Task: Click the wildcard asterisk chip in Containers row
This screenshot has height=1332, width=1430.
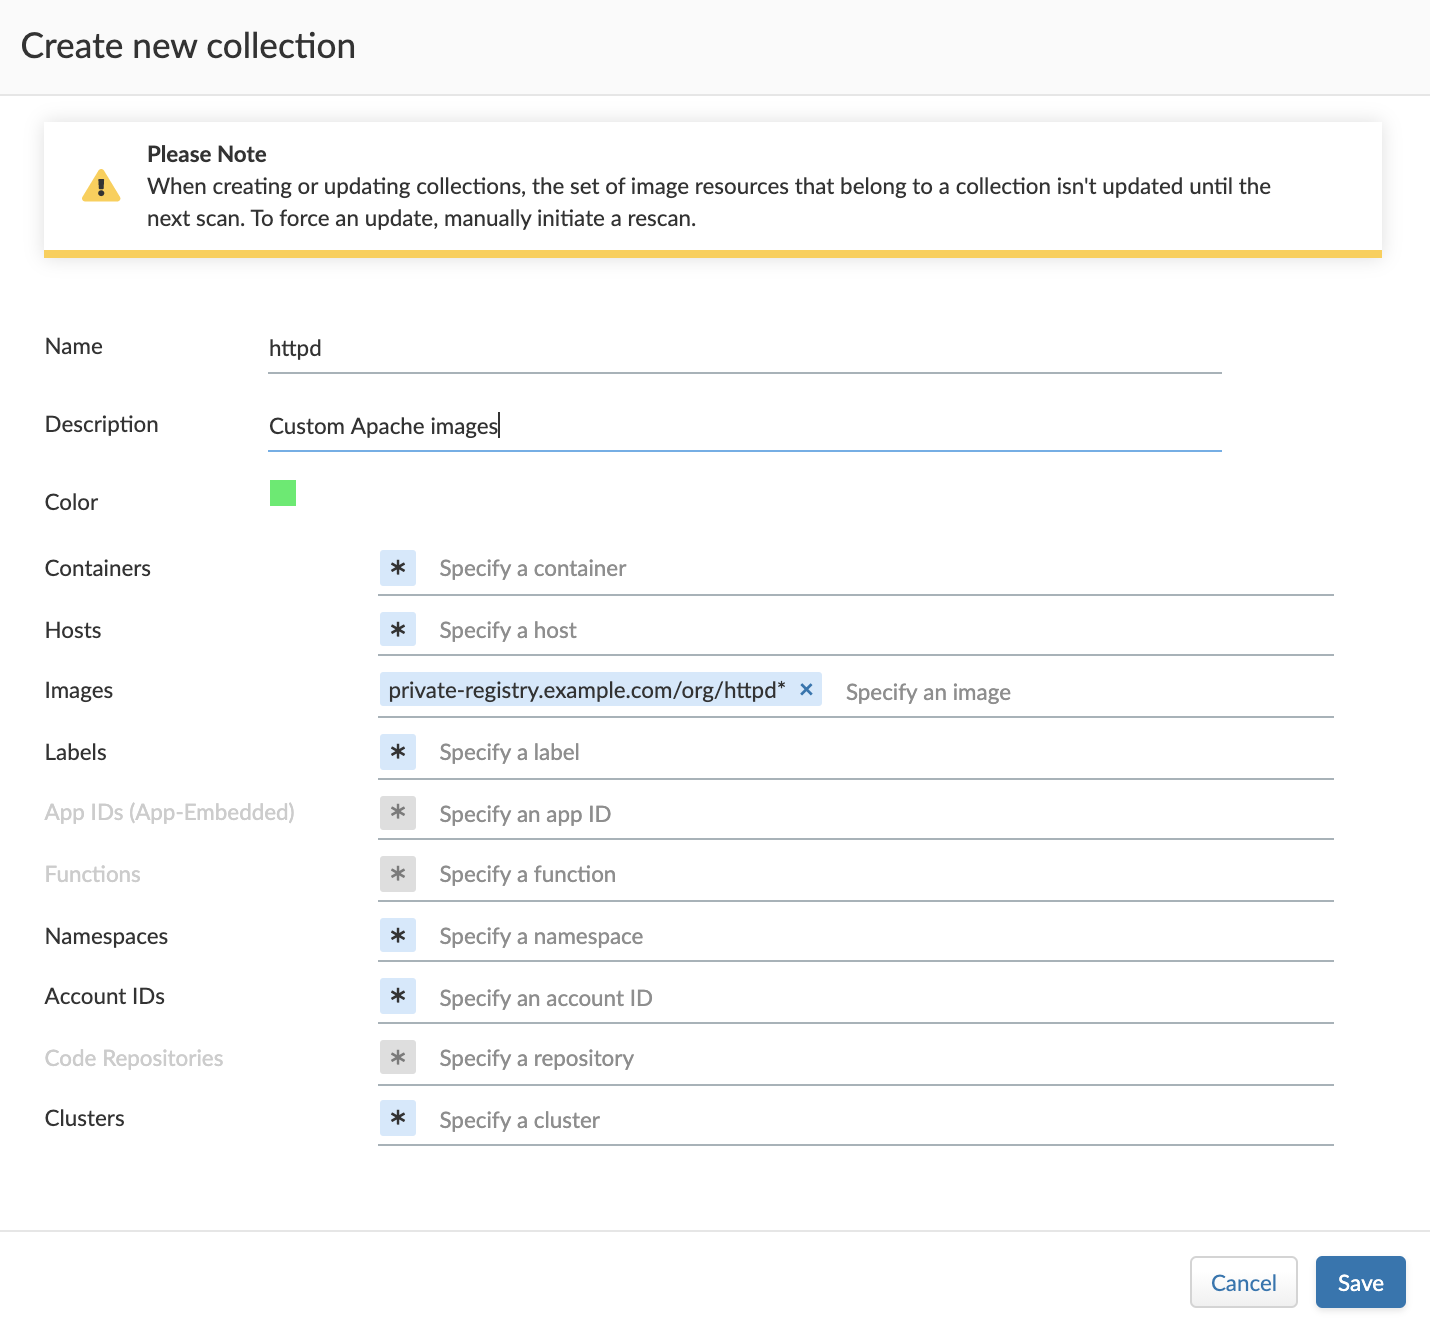Action: click(398, 568)
